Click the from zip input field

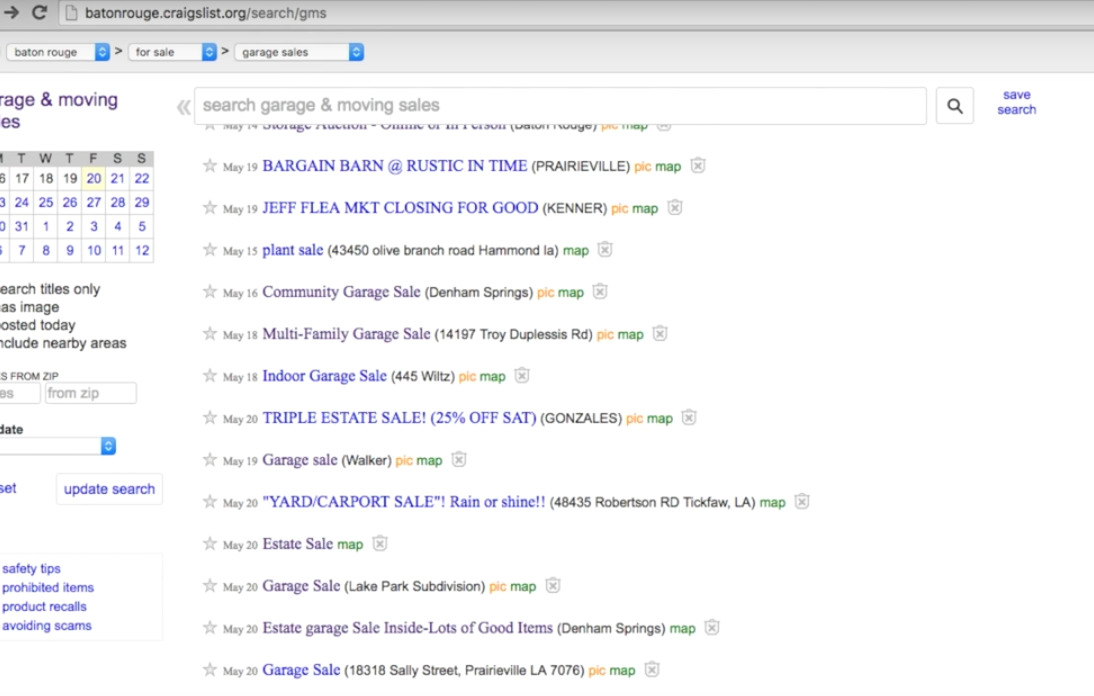click(91, 393)
